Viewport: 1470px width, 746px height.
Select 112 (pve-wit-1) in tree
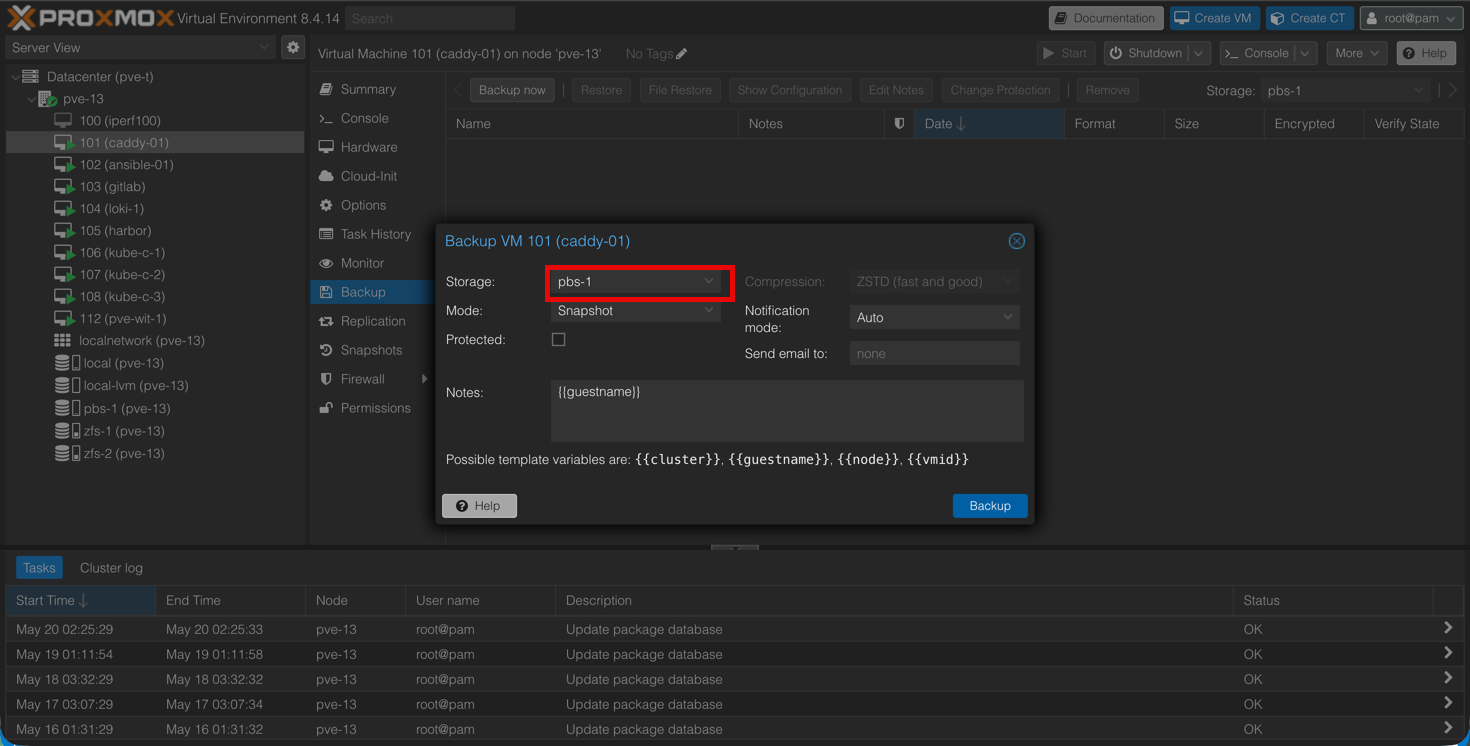122,318
